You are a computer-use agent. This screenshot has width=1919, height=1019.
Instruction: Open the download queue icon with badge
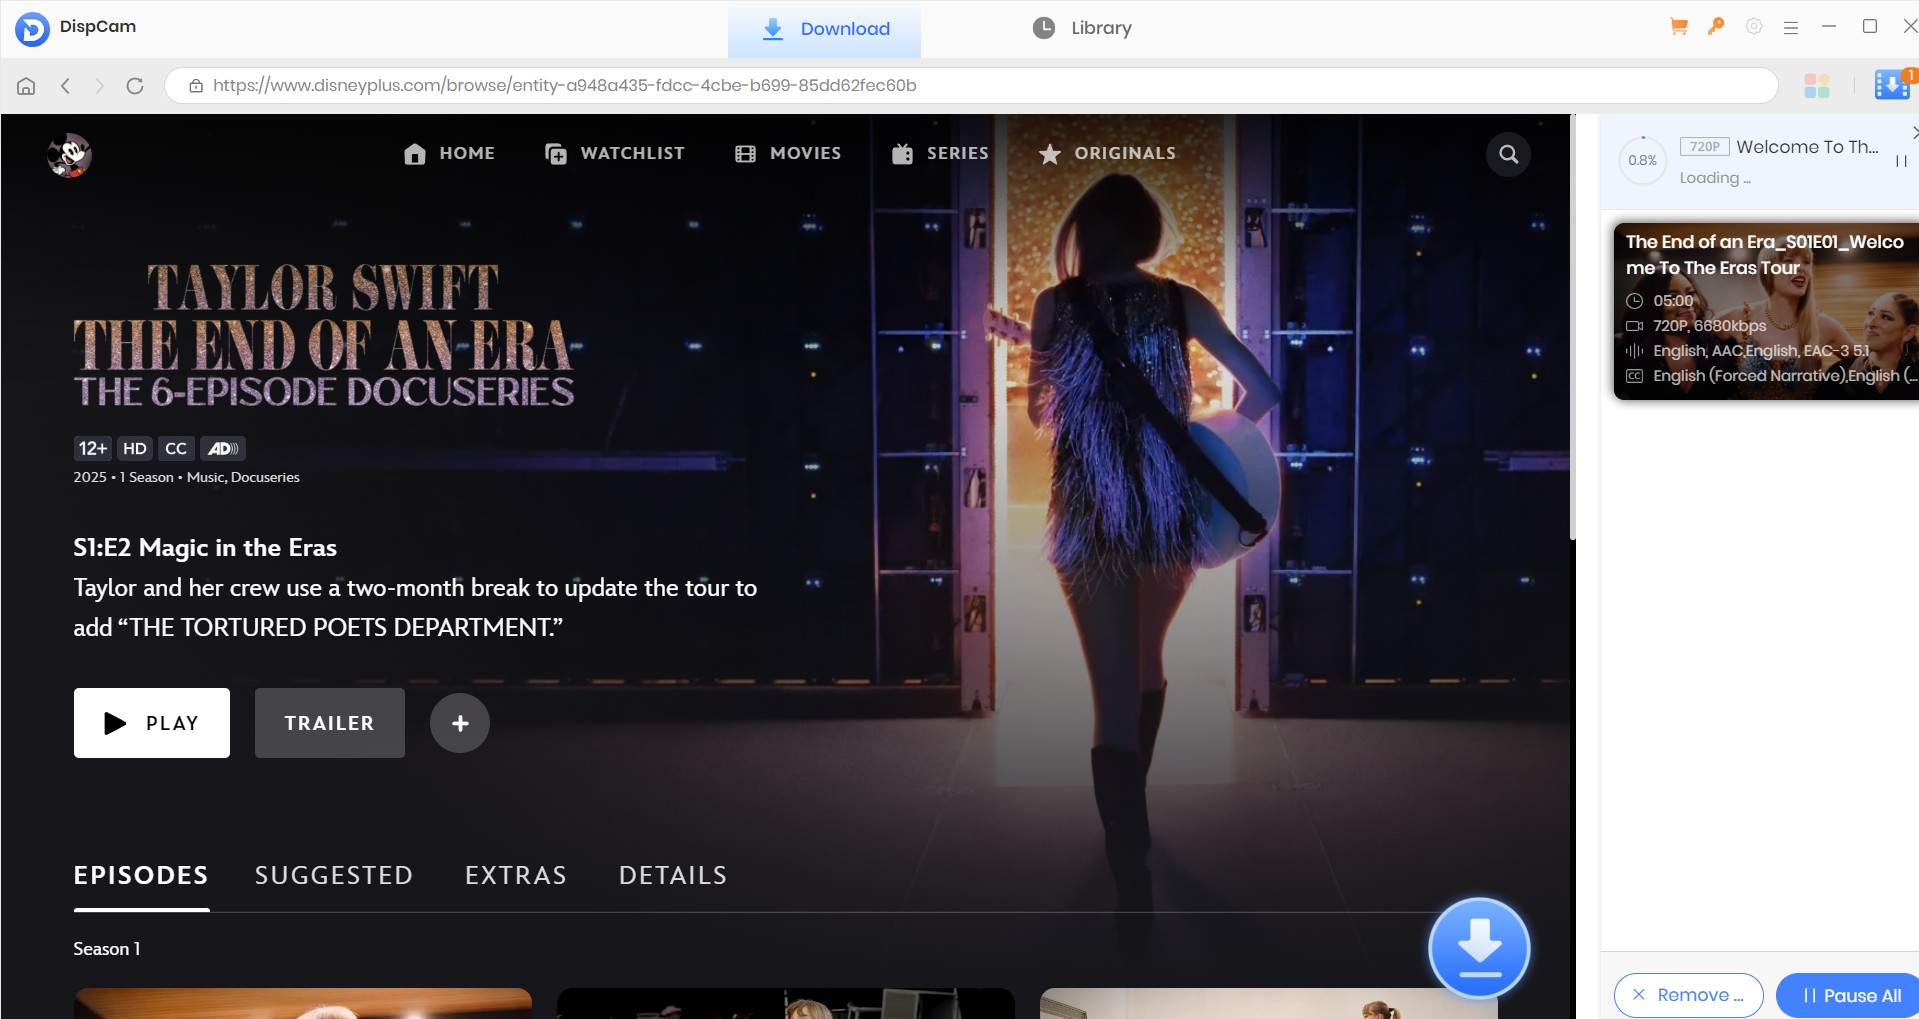click(x=1892, y=85)
